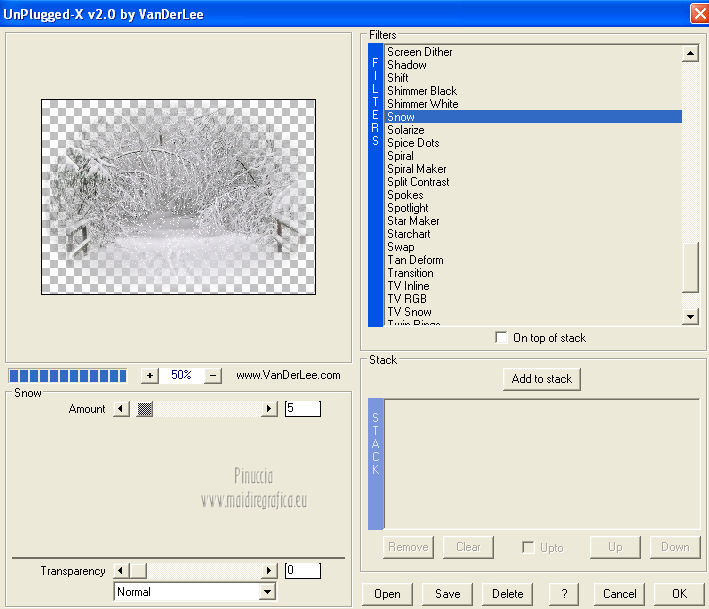The height and width of the screenshot is (609, 709).
Task: Open help with the question mark button
Action: 564,594
